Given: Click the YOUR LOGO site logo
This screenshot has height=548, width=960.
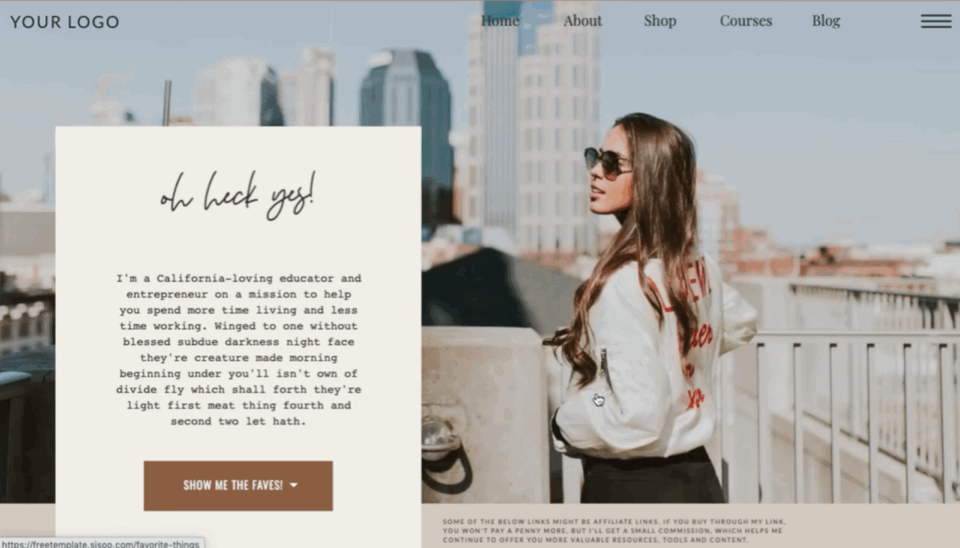Looking at the screenshot, I should click(x=65, y=22).
